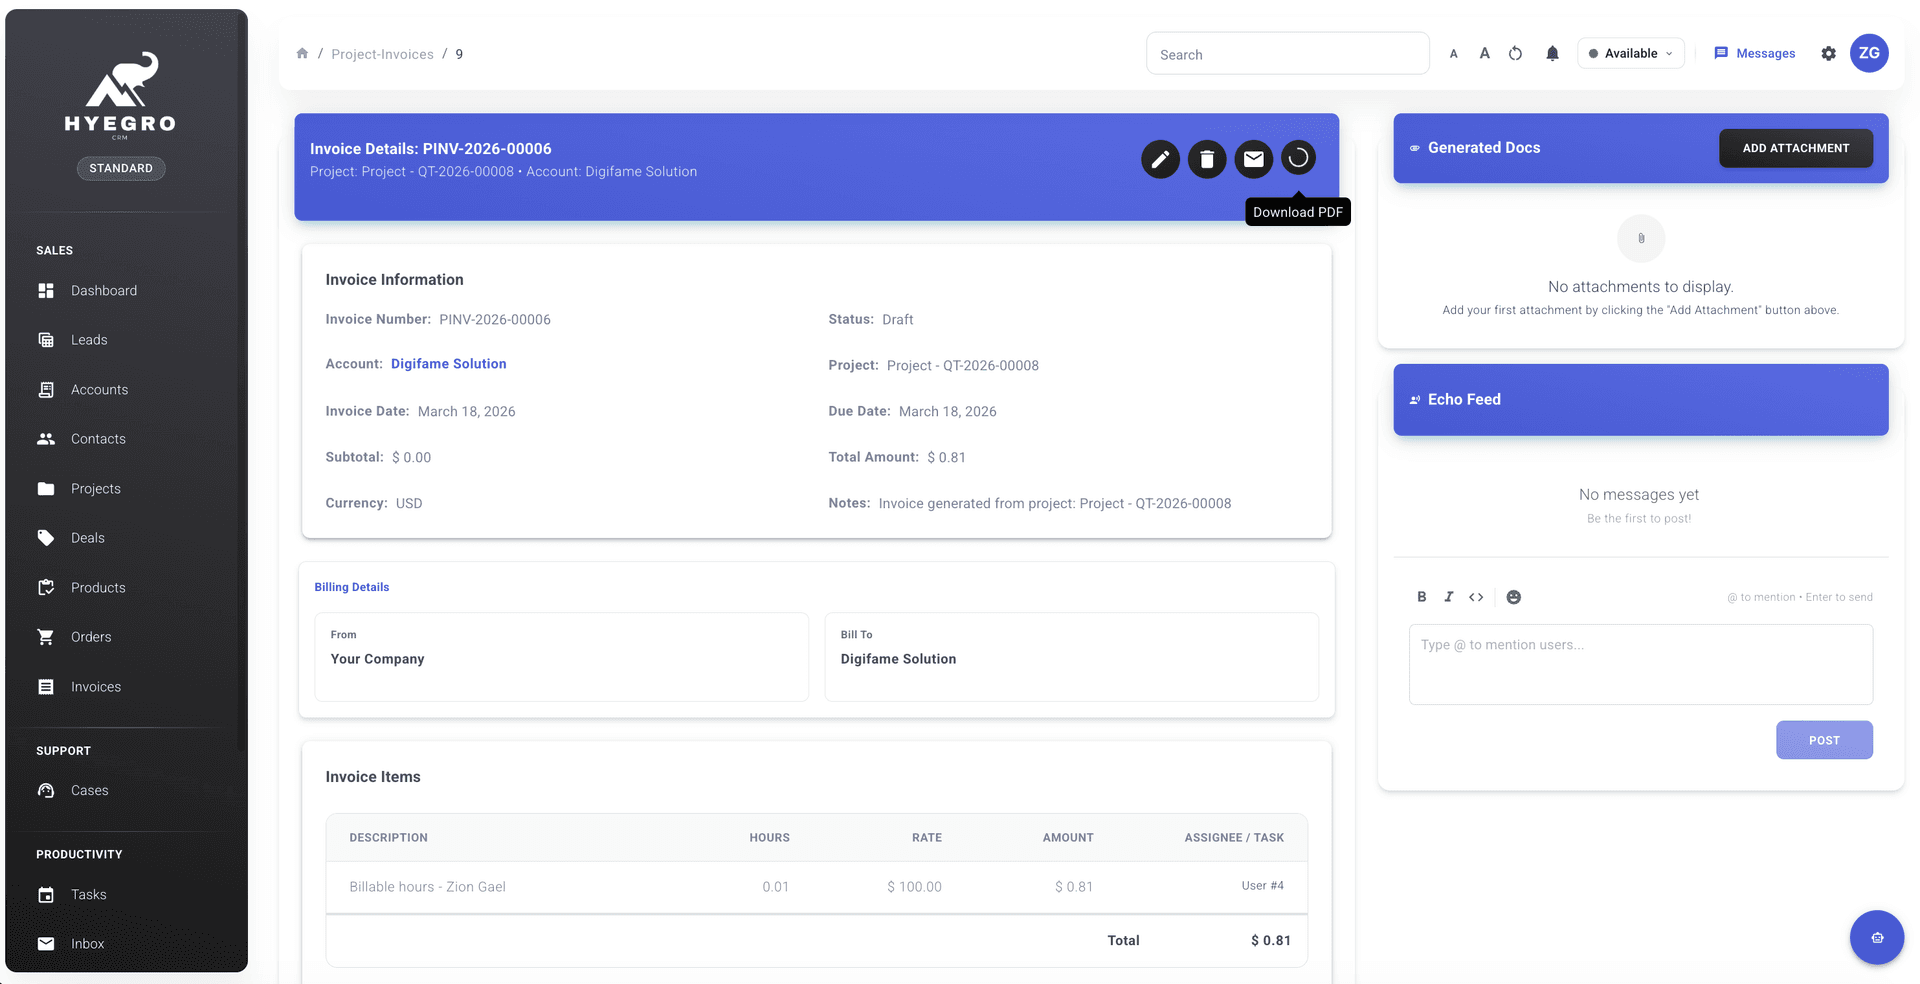Go to Invoices in the sidebar
The width and height of the screenshot is (1920, 984).
[x=95, y=686]
